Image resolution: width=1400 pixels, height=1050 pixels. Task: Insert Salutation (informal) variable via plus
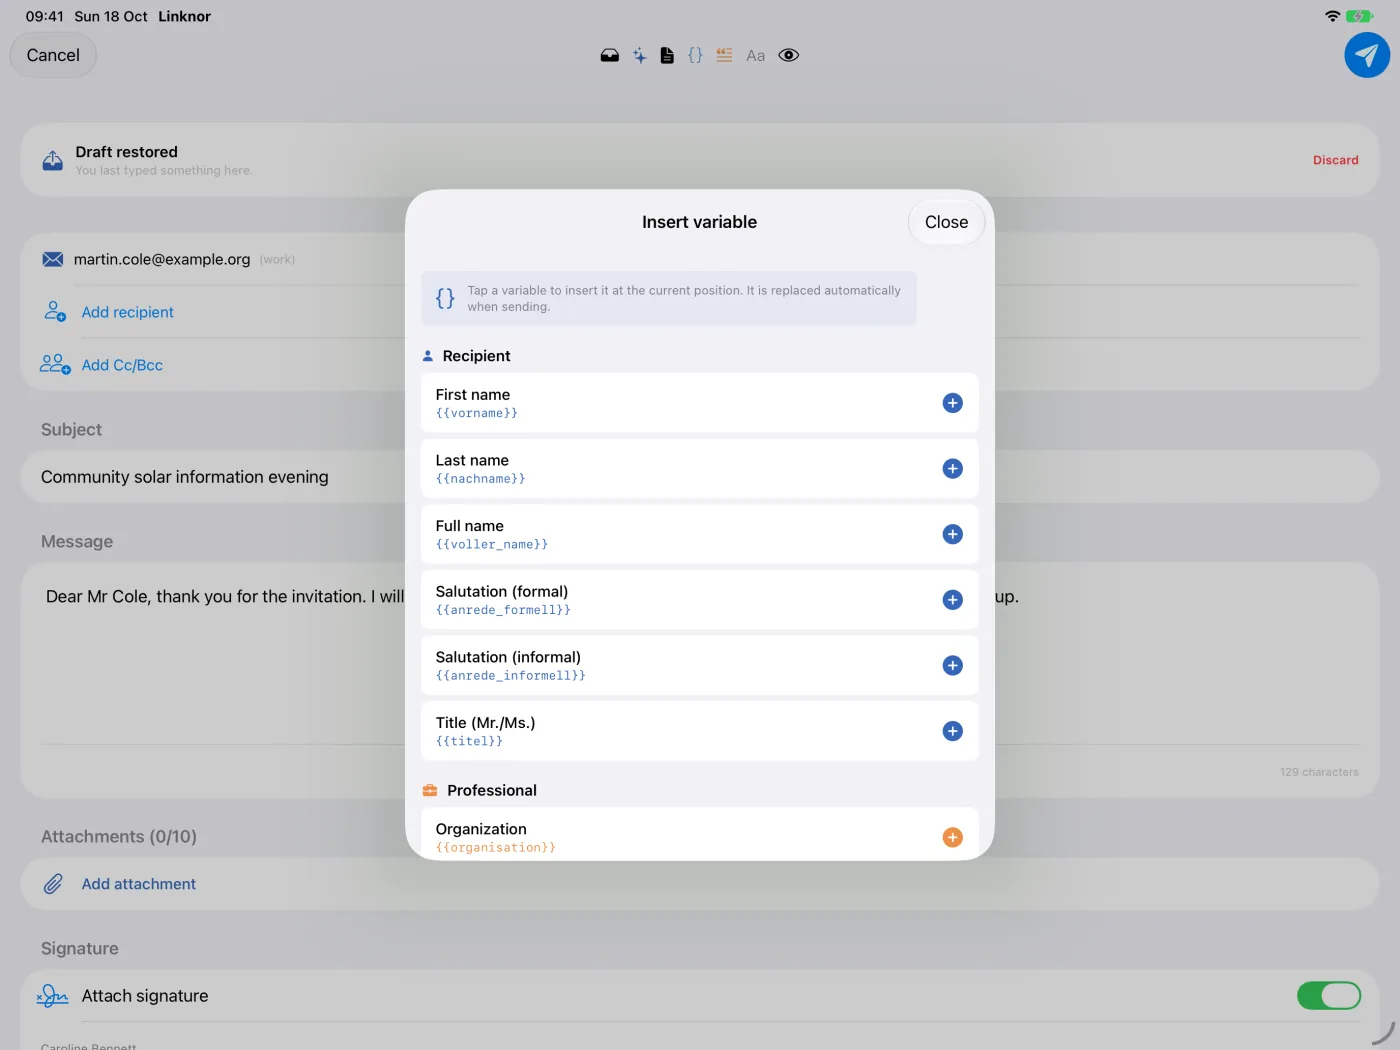pos(953,666)
